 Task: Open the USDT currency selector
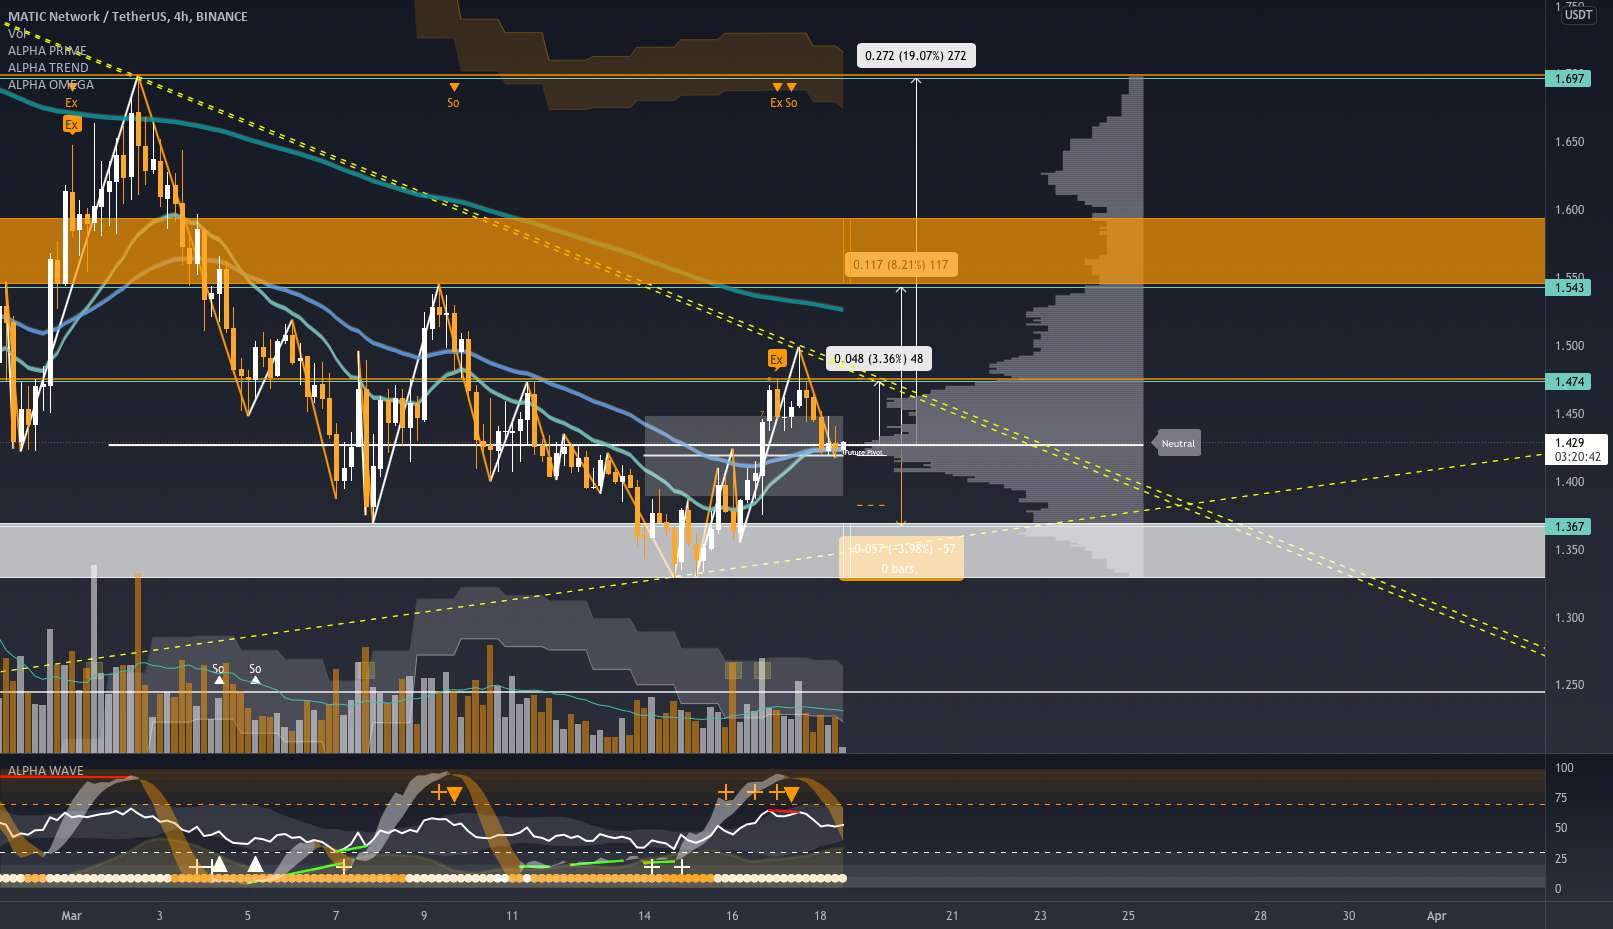(x=1579, y=14)
